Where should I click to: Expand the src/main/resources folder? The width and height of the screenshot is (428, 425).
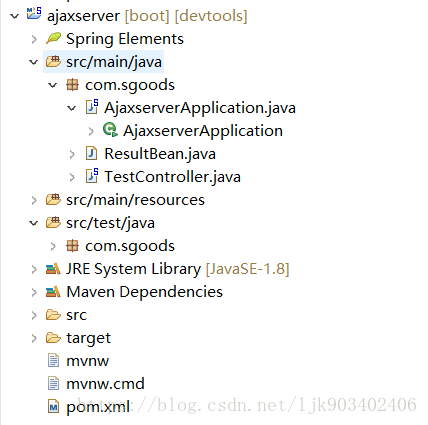[34, 200]
